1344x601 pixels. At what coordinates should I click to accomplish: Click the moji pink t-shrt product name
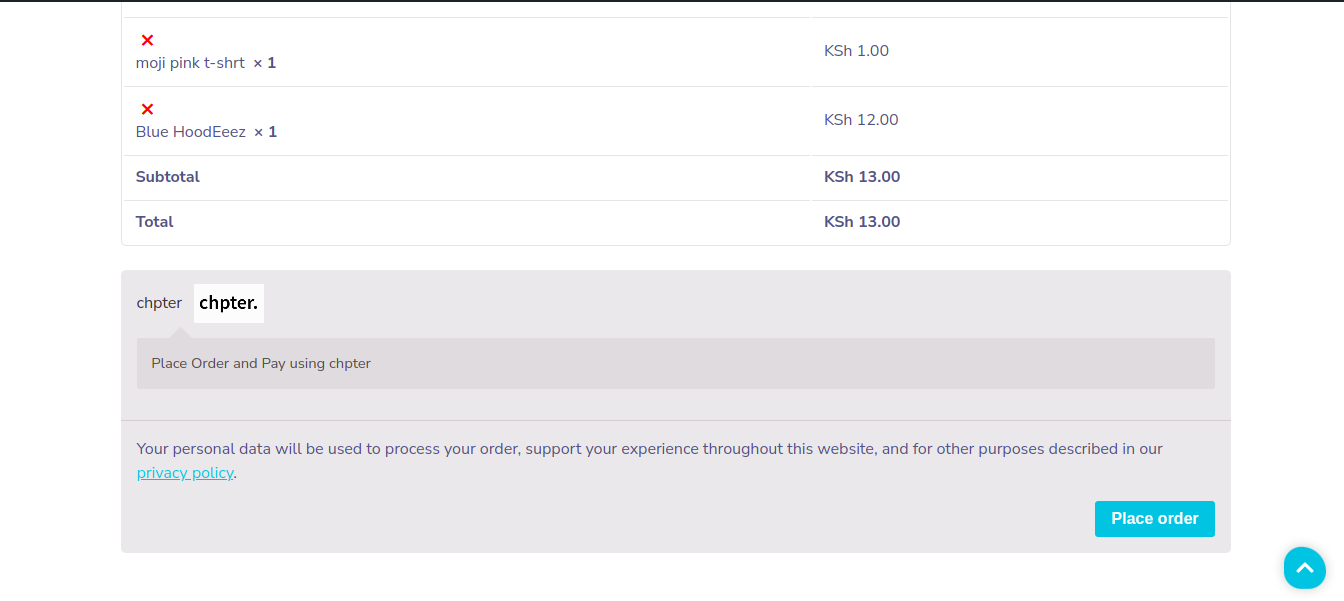tap(190, 63)
